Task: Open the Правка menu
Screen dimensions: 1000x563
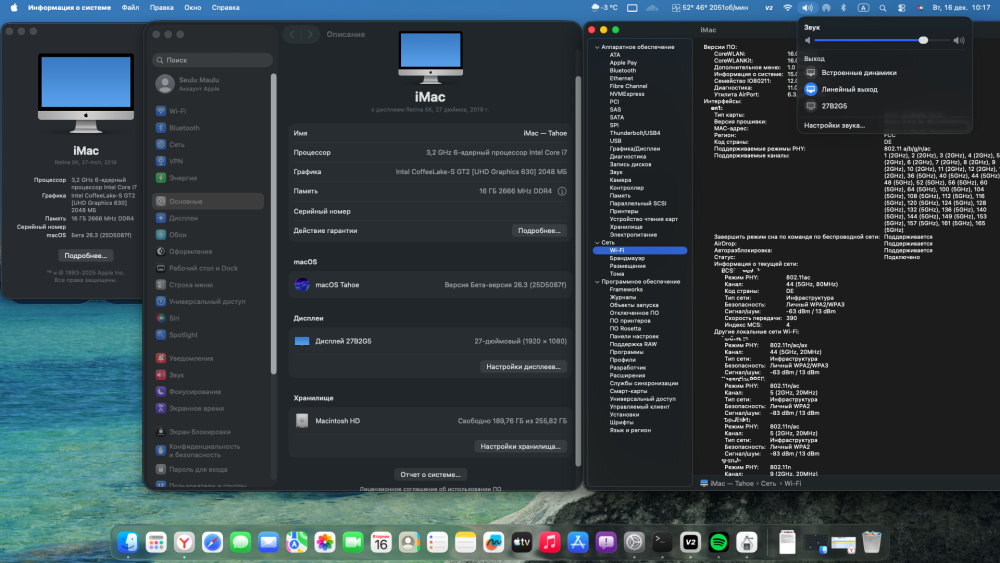Action: click(x=161, y=8)
